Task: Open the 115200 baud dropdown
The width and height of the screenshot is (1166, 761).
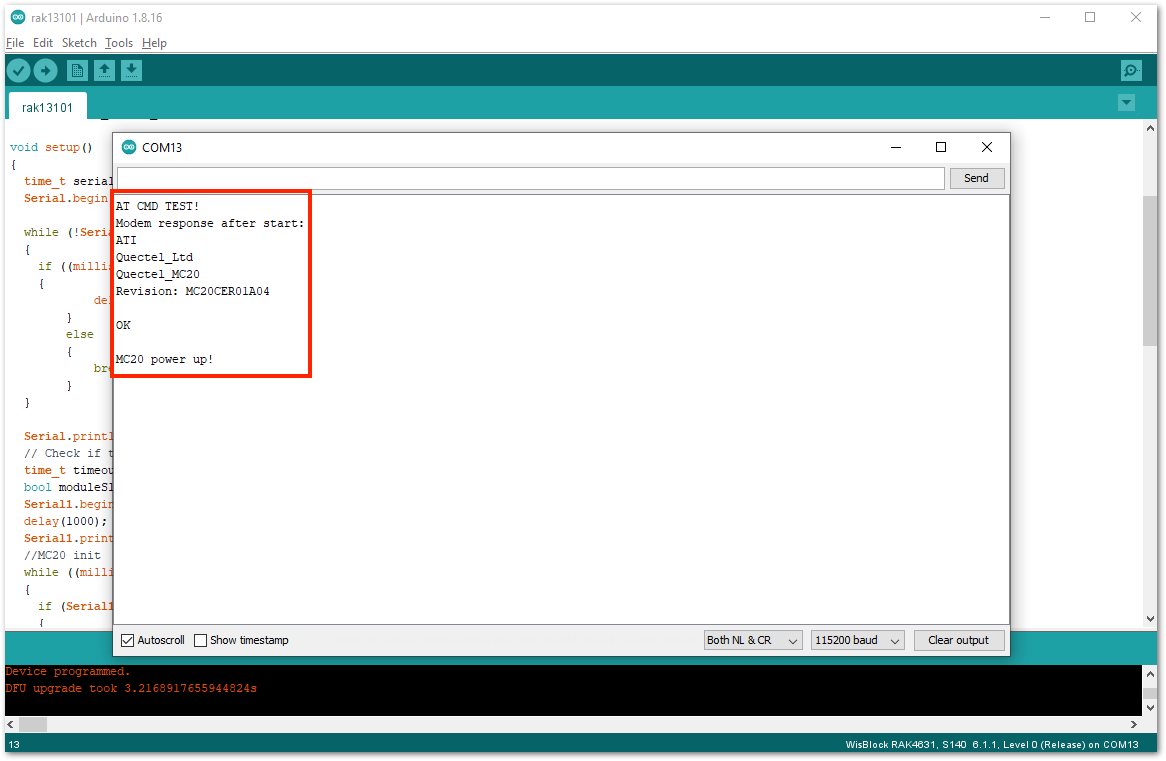Action: point(857,640)
